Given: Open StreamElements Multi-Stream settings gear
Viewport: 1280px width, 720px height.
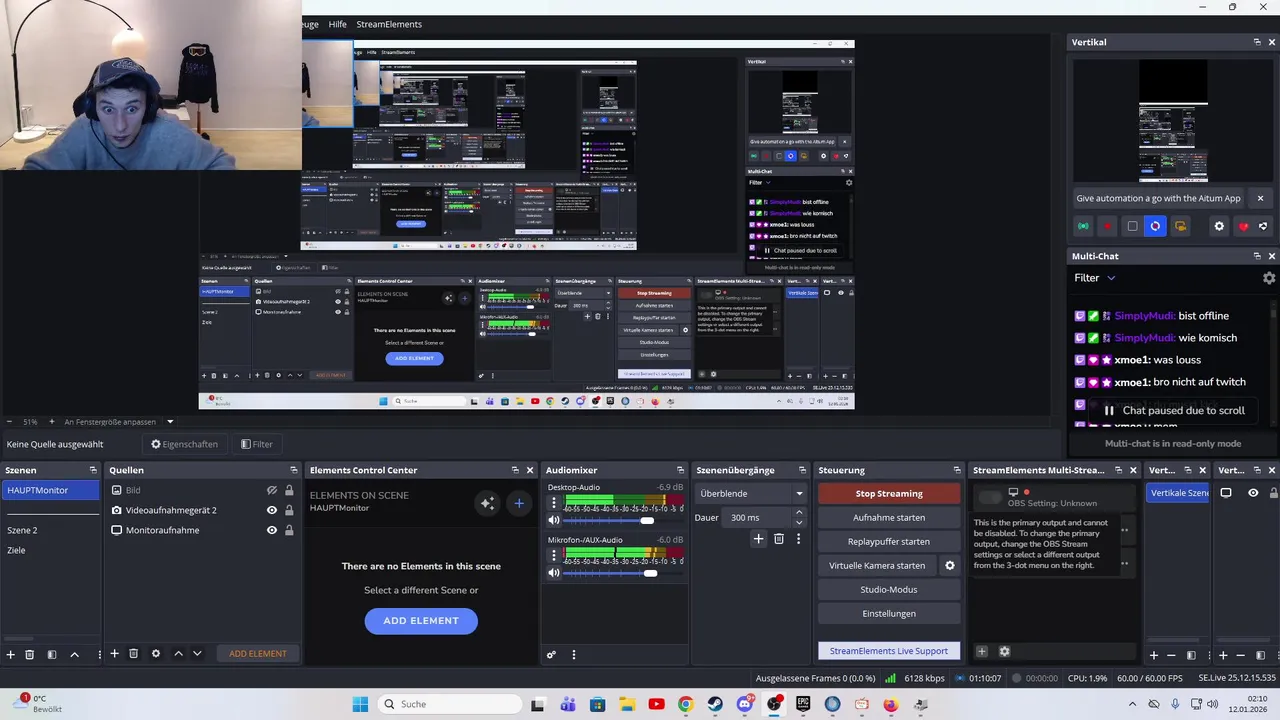Looking at the screenshot, I should click(1004, 652).
